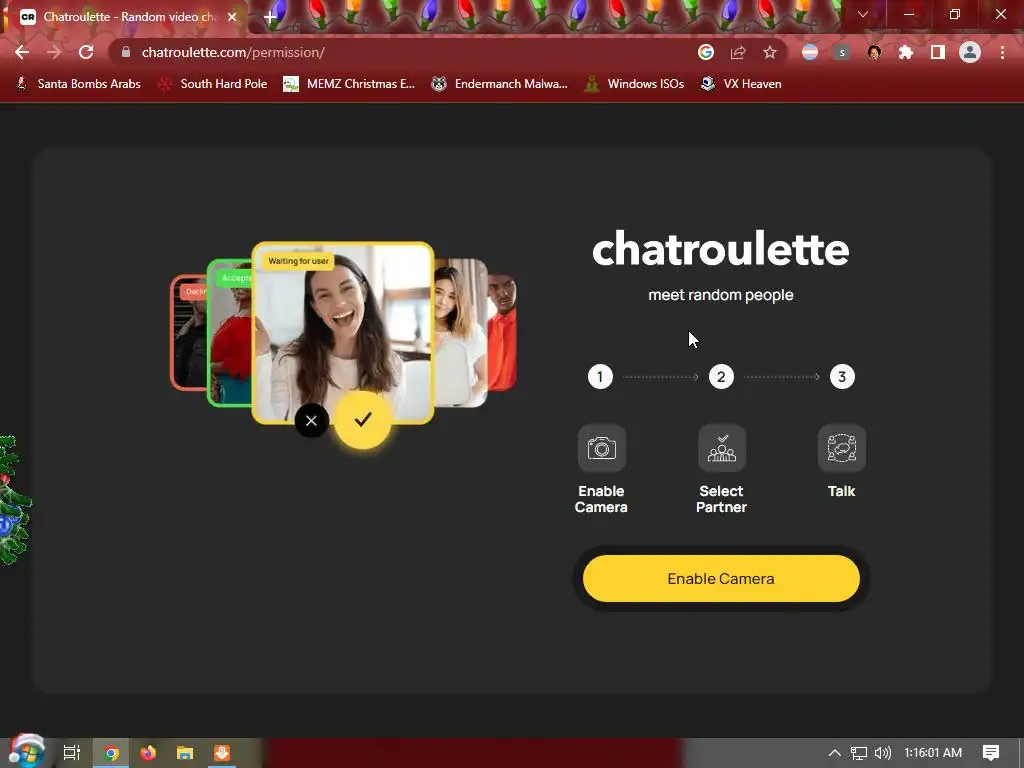Image resolution: width=1024 pixels, height=768 pixels.
Task: Show hidden system tray icons
Action: [835, 753]
